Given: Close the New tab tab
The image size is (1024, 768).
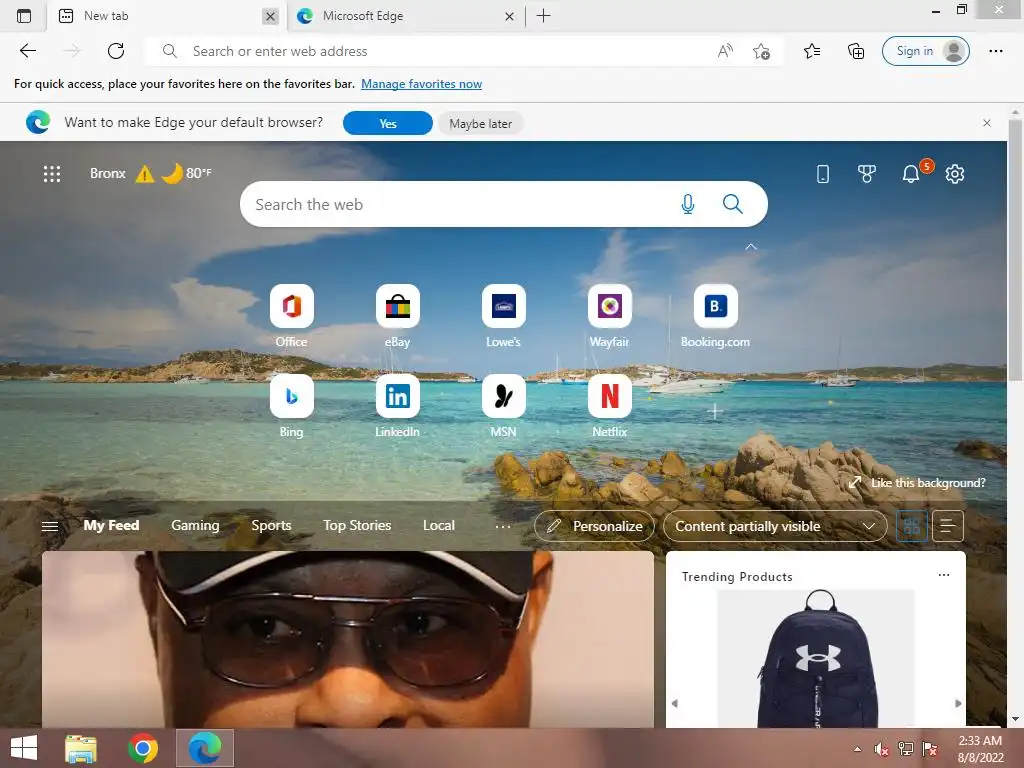Looking at the screenshot, I should tap(270, 16).
